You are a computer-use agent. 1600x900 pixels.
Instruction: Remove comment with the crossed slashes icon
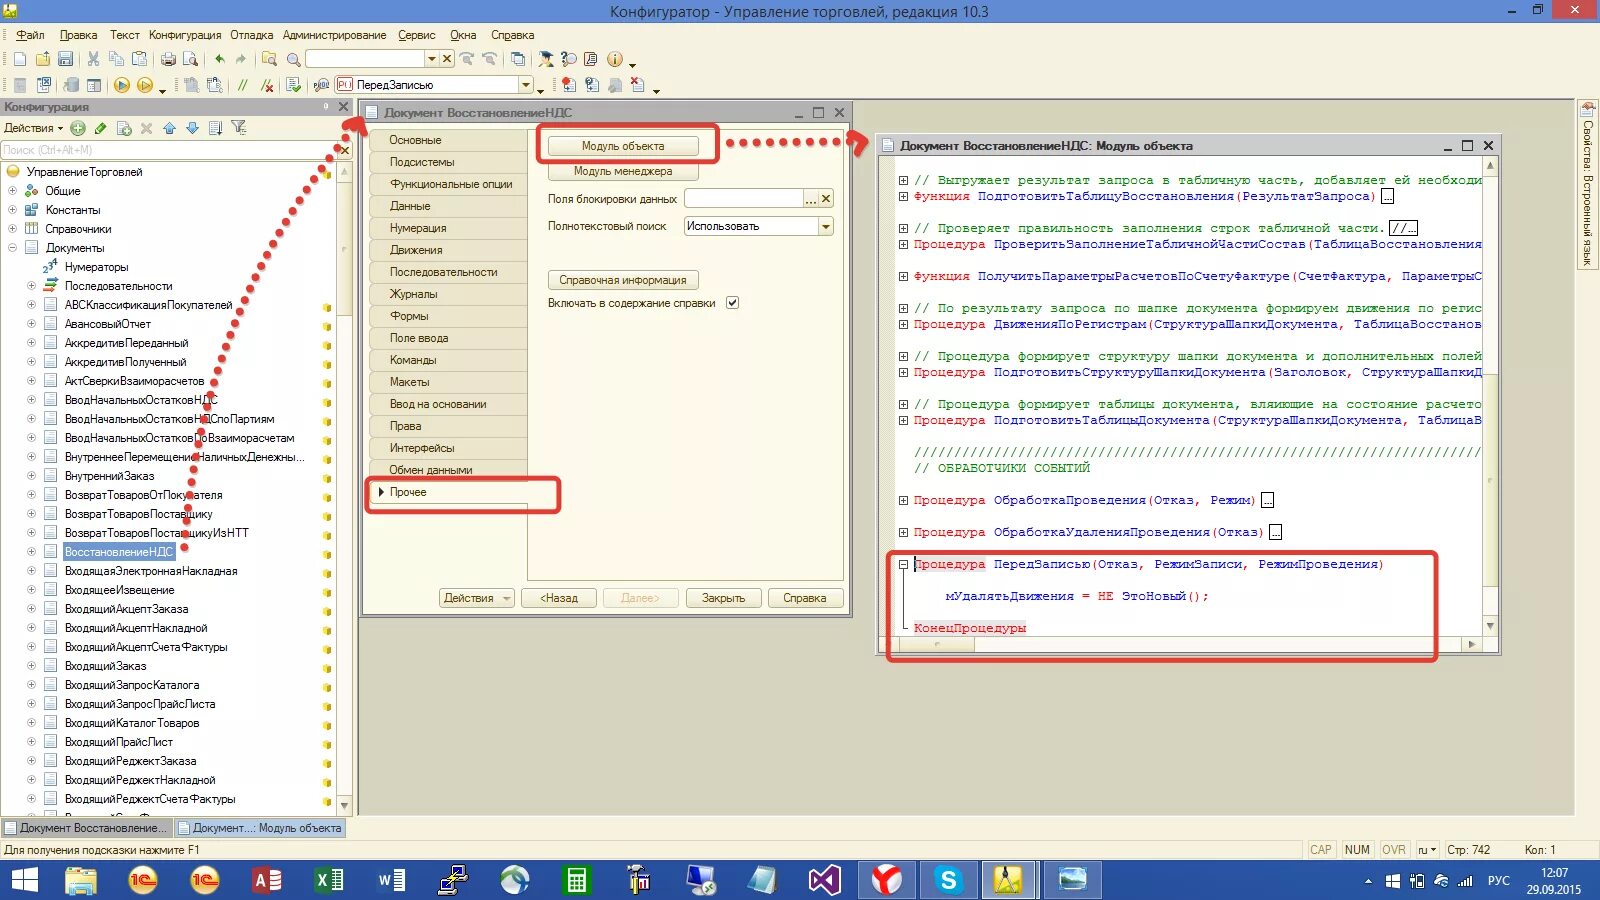(266, 85)
